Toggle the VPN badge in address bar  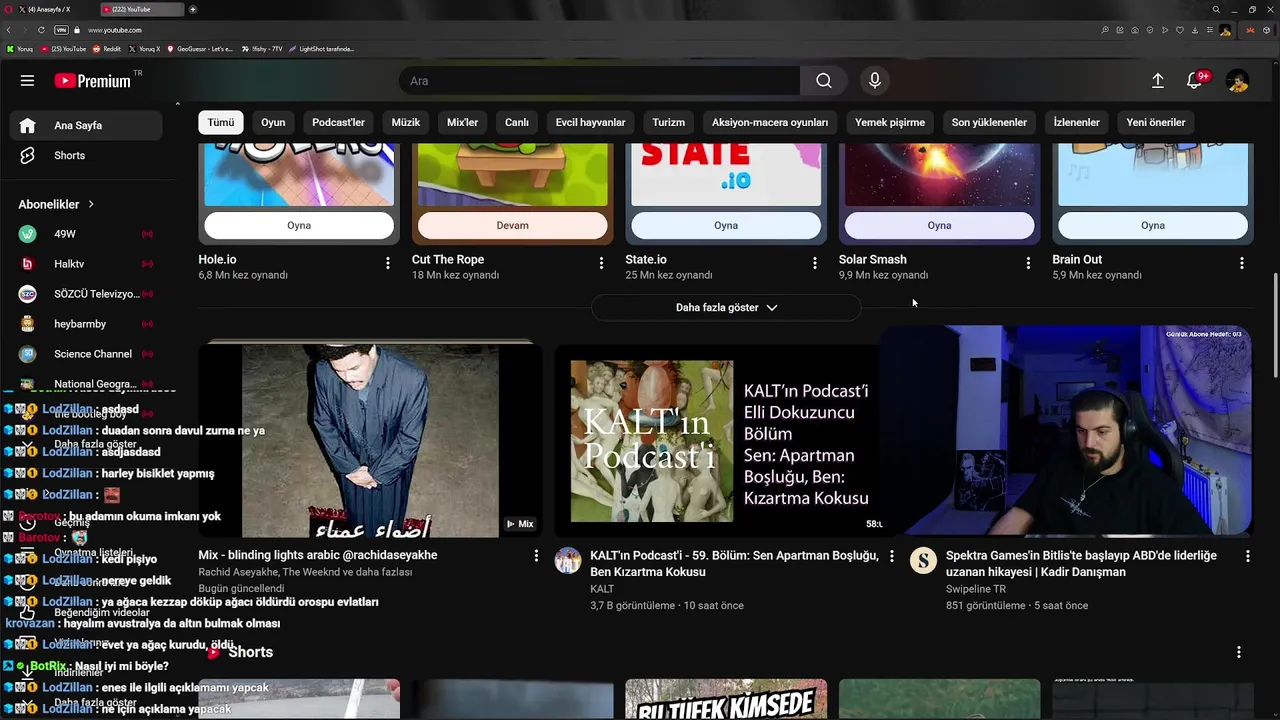point(60,30)
